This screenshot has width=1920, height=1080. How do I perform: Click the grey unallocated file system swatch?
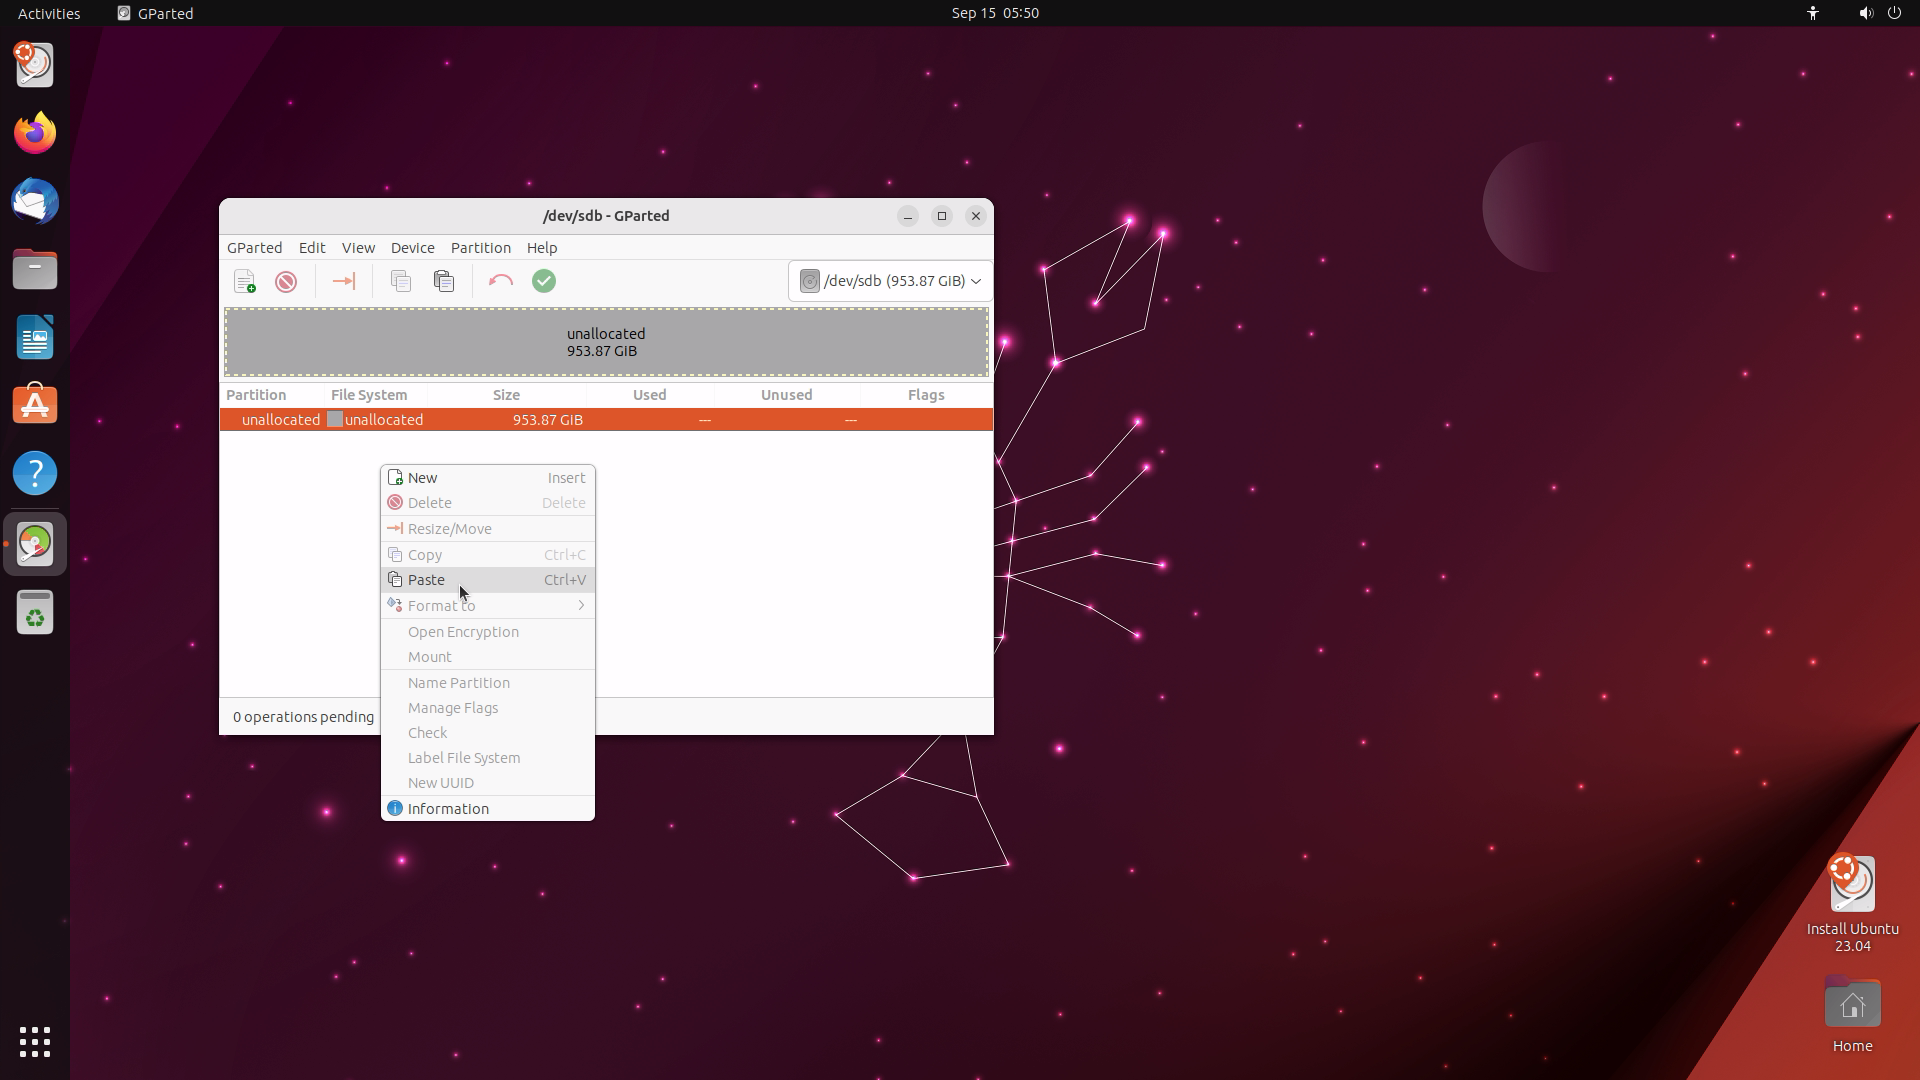[335, 420]
